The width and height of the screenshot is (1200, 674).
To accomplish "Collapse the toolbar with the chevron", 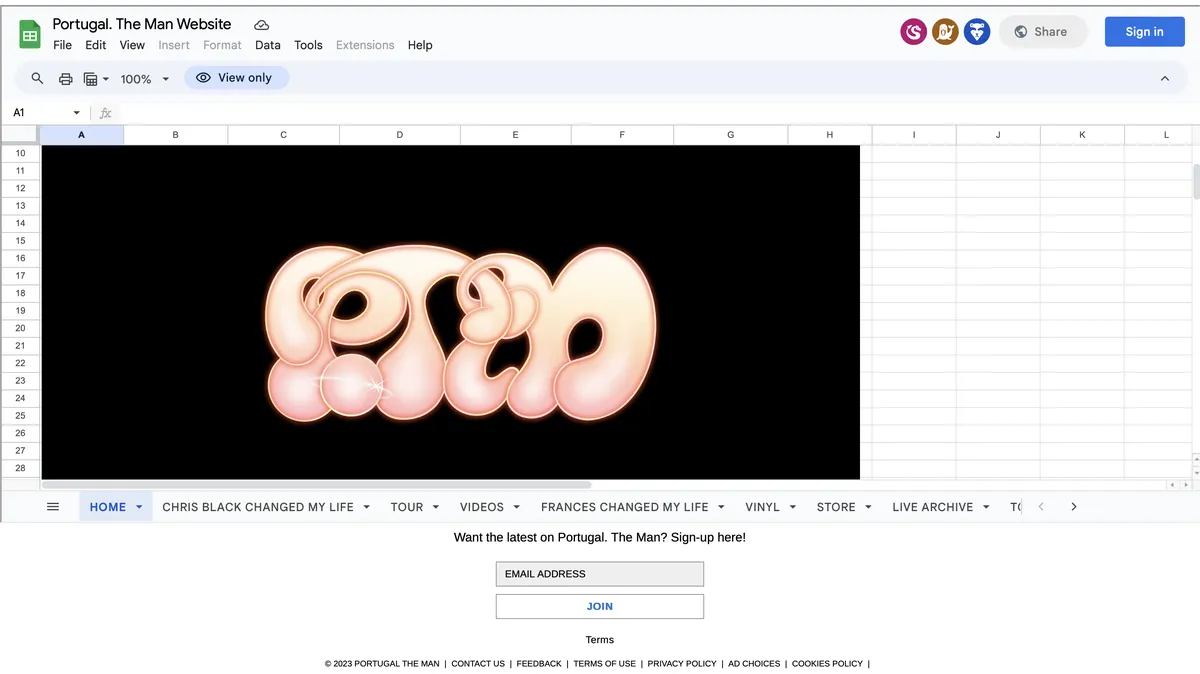I will [1165, 78].
